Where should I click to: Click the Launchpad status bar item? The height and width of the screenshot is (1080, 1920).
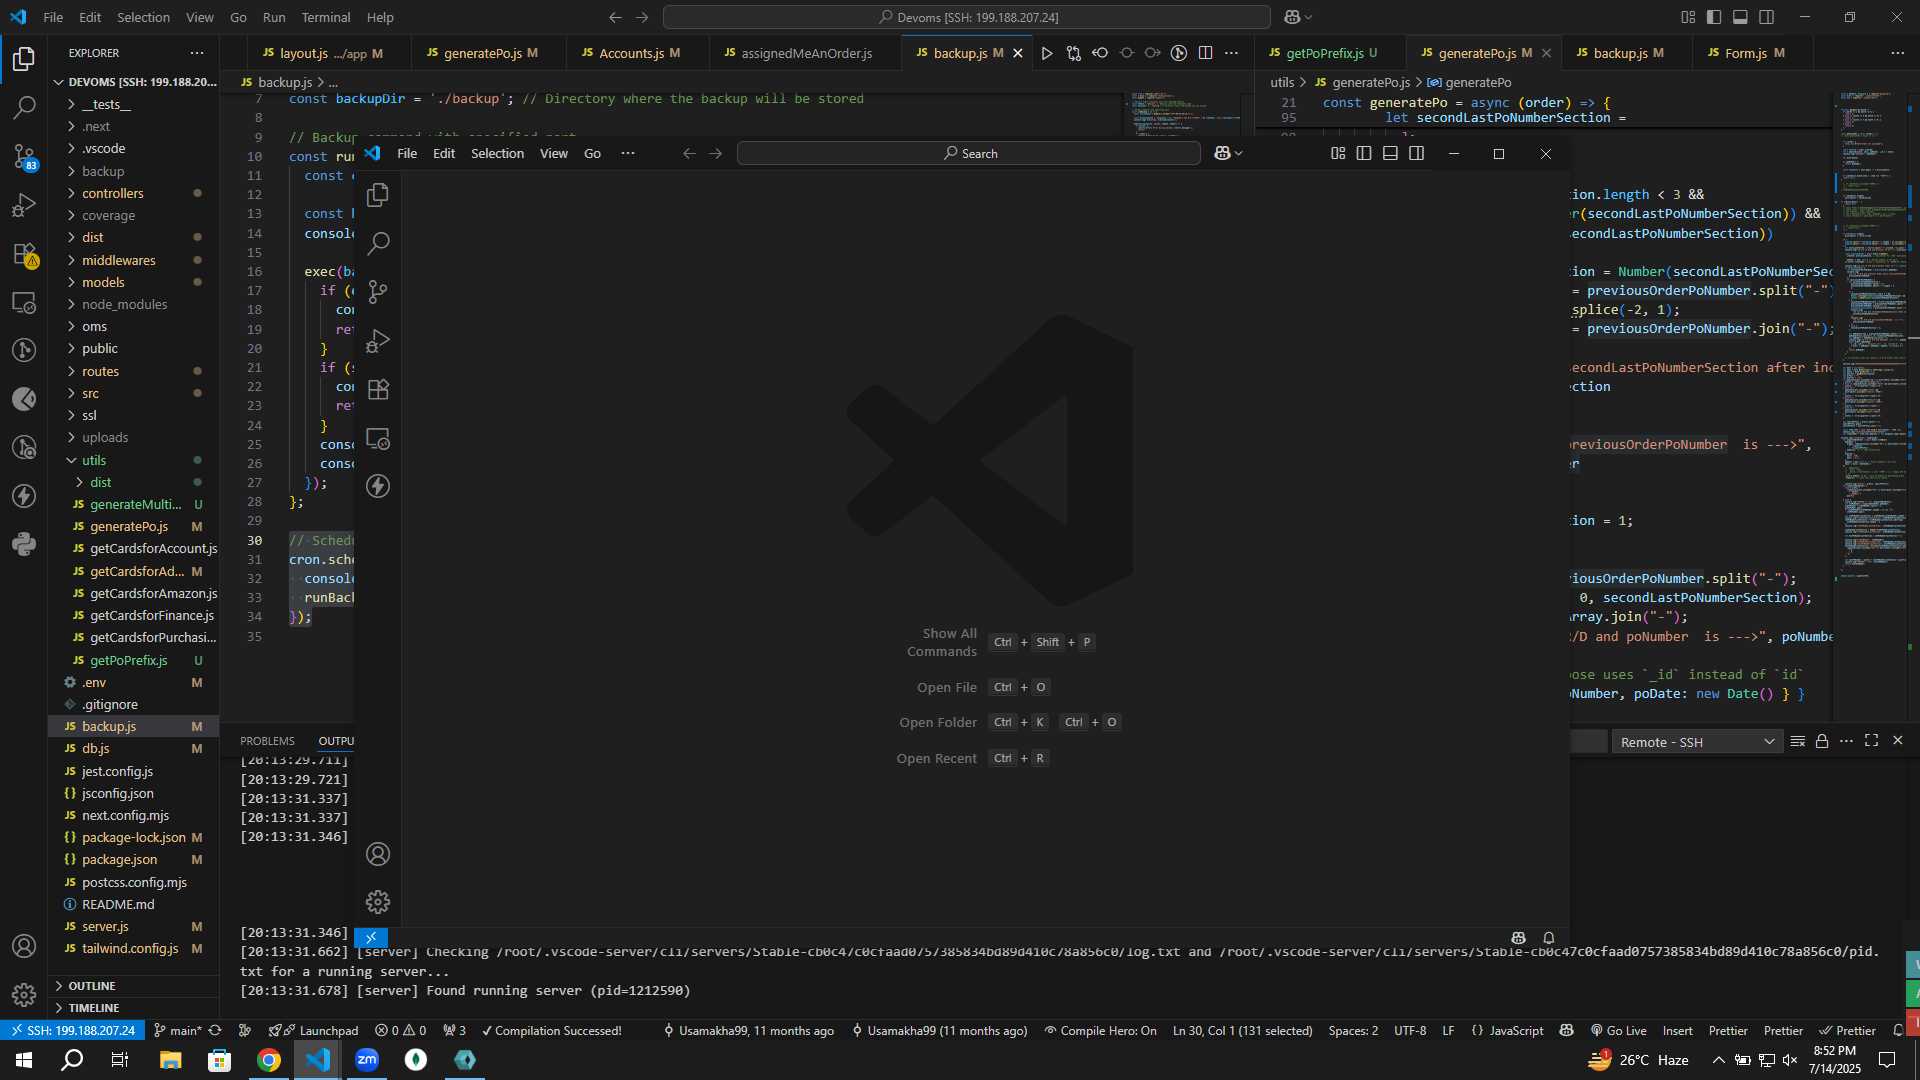click(313, 1031)
